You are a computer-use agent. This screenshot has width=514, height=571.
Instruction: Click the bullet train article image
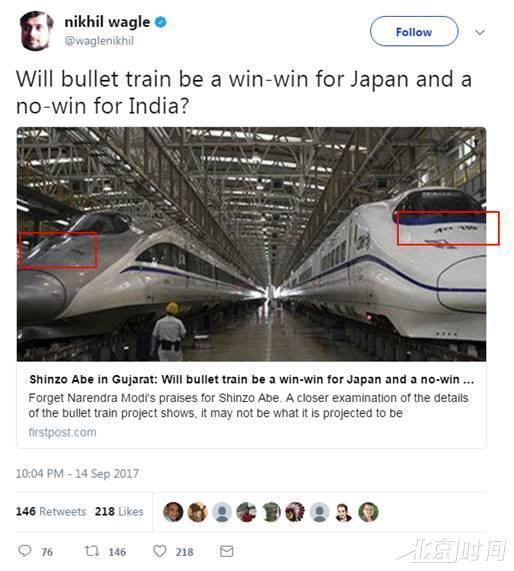(251, 244)
